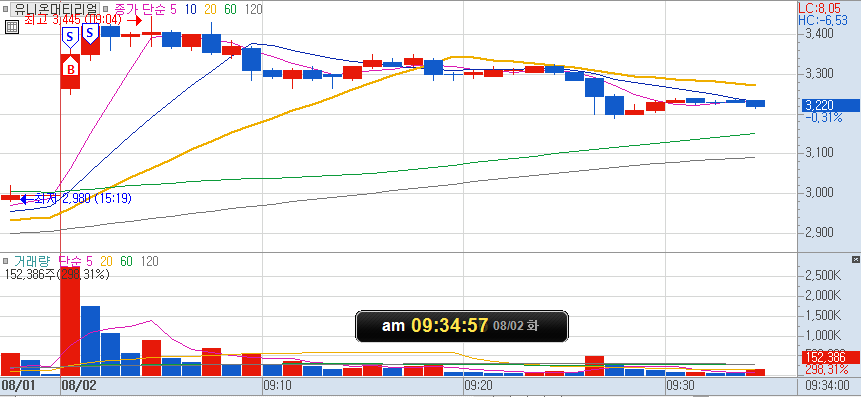Select the volume moving average 60 legend
This screenshot has height=397, width=861.
pos(126,261)
